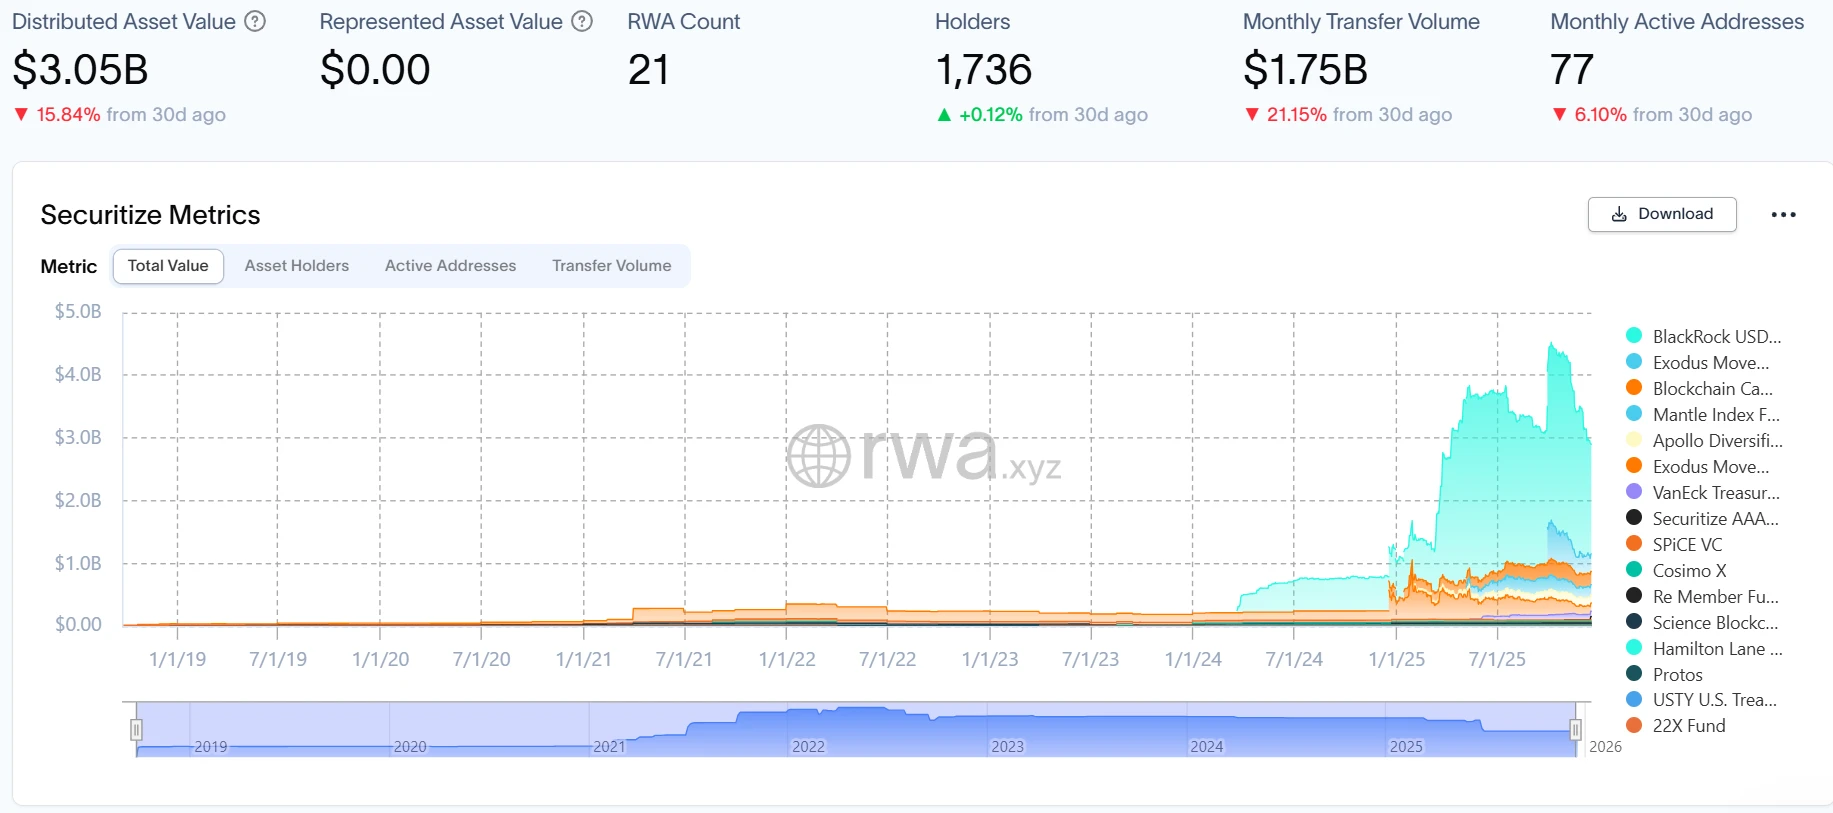Image resolution: width=1833 pixels, height=813 pixels.
Task: Click the 22X Fund legend dot
Action: (x=1634, y=726)
